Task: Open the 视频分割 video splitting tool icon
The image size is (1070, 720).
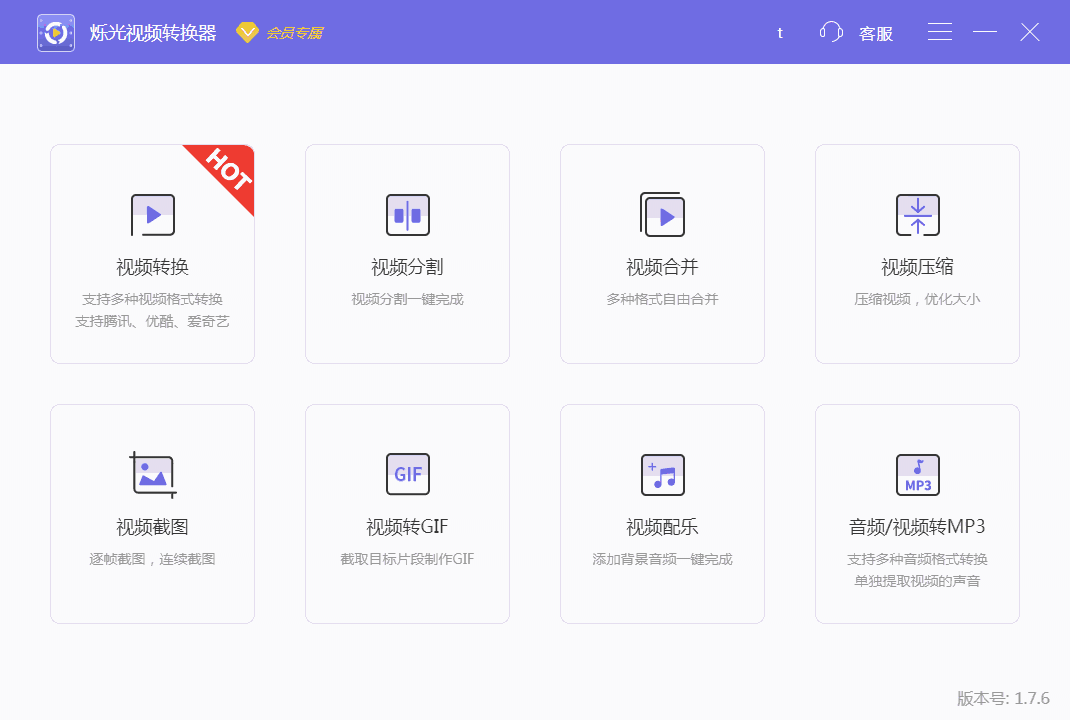Action: pyautogui.click(x=407, y=215)
